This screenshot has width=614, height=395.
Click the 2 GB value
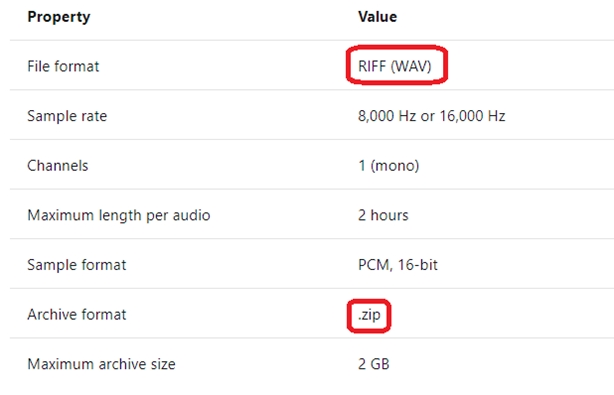coord(374,364)
